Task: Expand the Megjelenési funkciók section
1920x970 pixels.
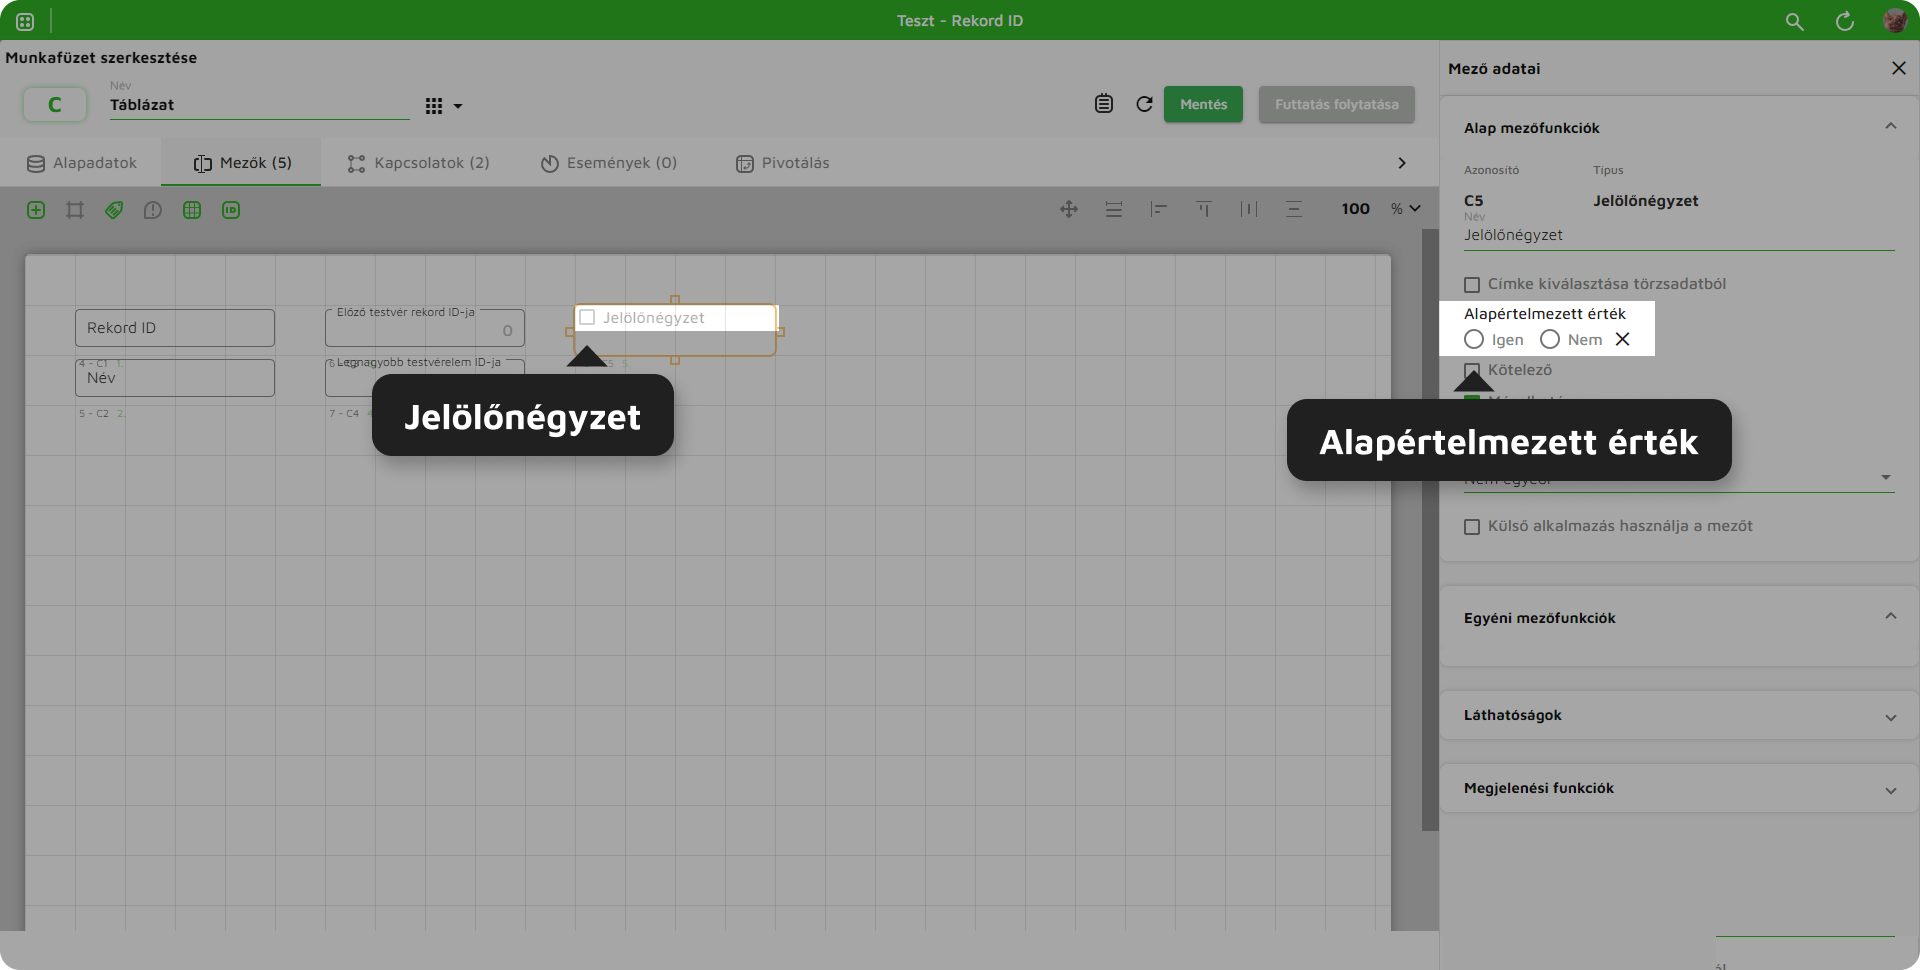Action: pos(1890,790)
